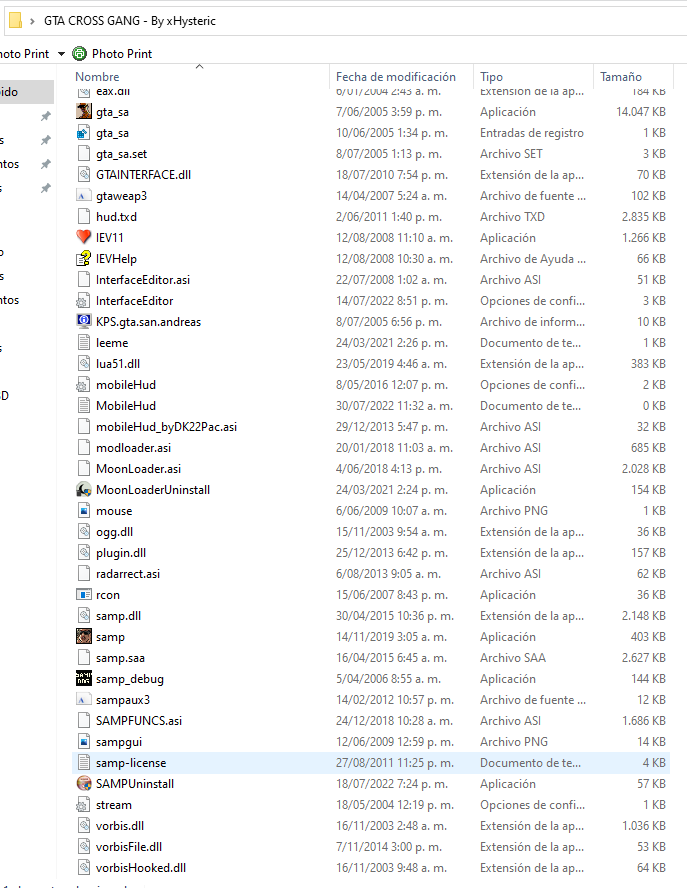This screenshot has height=888, width=687.
Task: Click the green Photo Print printer icon
Action: pos(79,54)
